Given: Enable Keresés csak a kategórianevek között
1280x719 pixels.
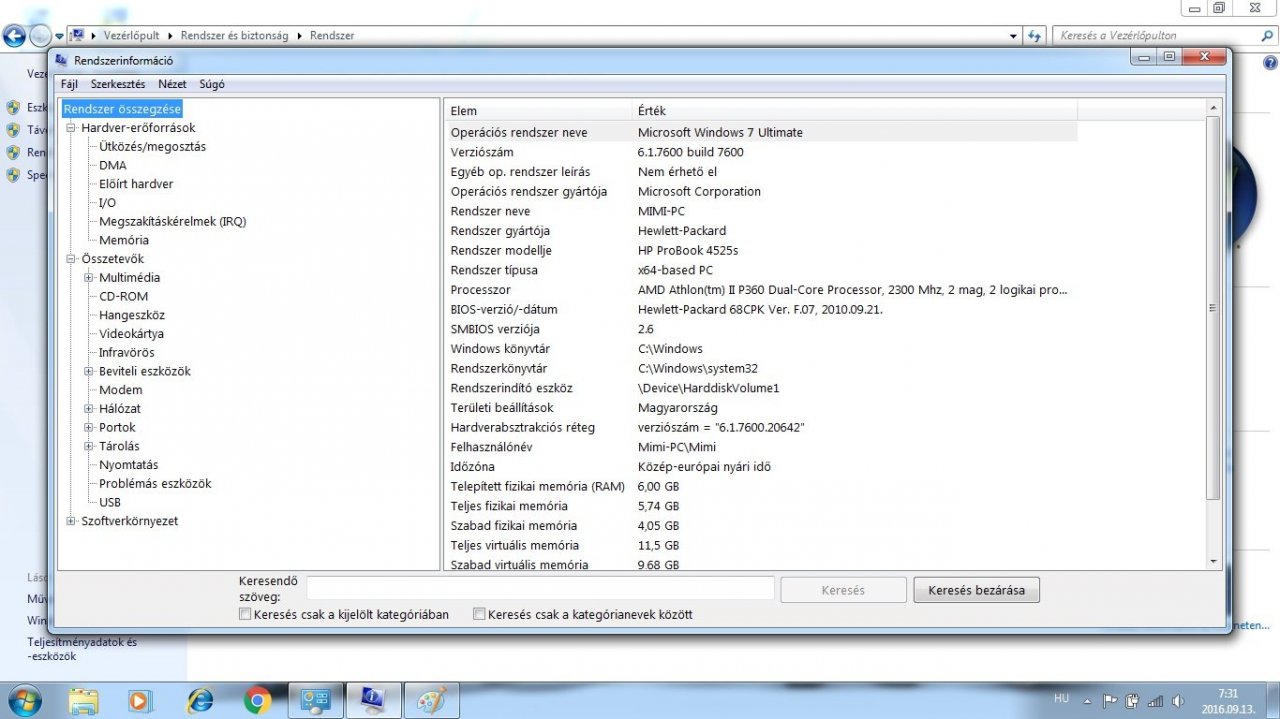Looking at the screenshot, I should point(479,615).
